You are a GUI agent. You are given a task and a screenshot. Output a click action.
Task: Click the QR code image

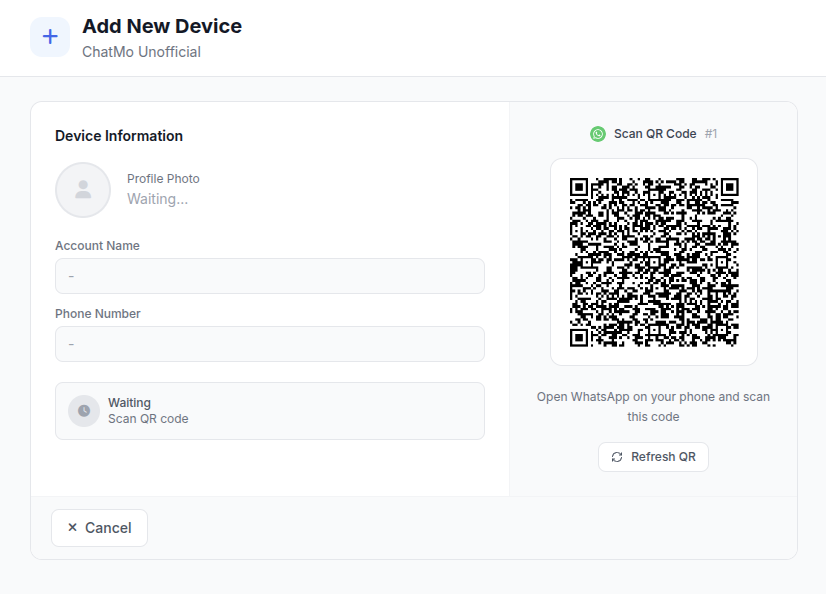(x=654, y=262)
